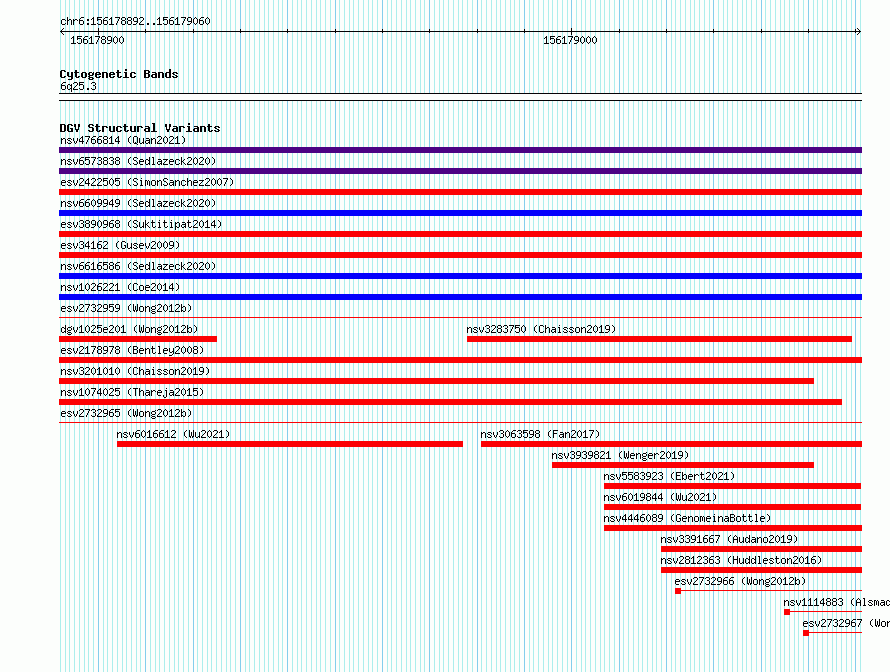Viewport: 890px width, 672px height.
Task: Click the red bar under dgv1025e201
Action: click(138, 339)
